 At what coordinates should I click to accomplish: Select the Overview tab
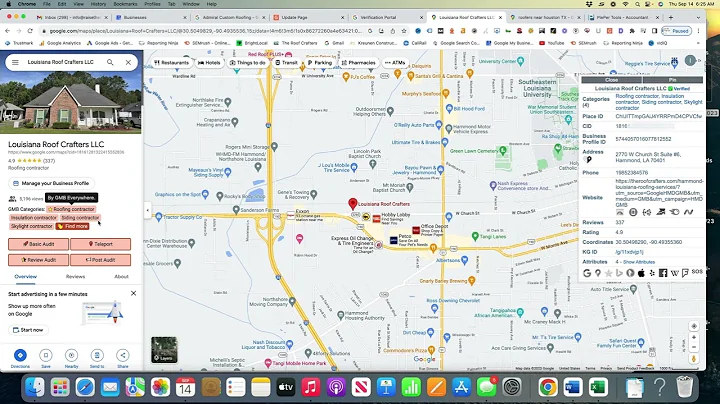click(x=26, y=276)
